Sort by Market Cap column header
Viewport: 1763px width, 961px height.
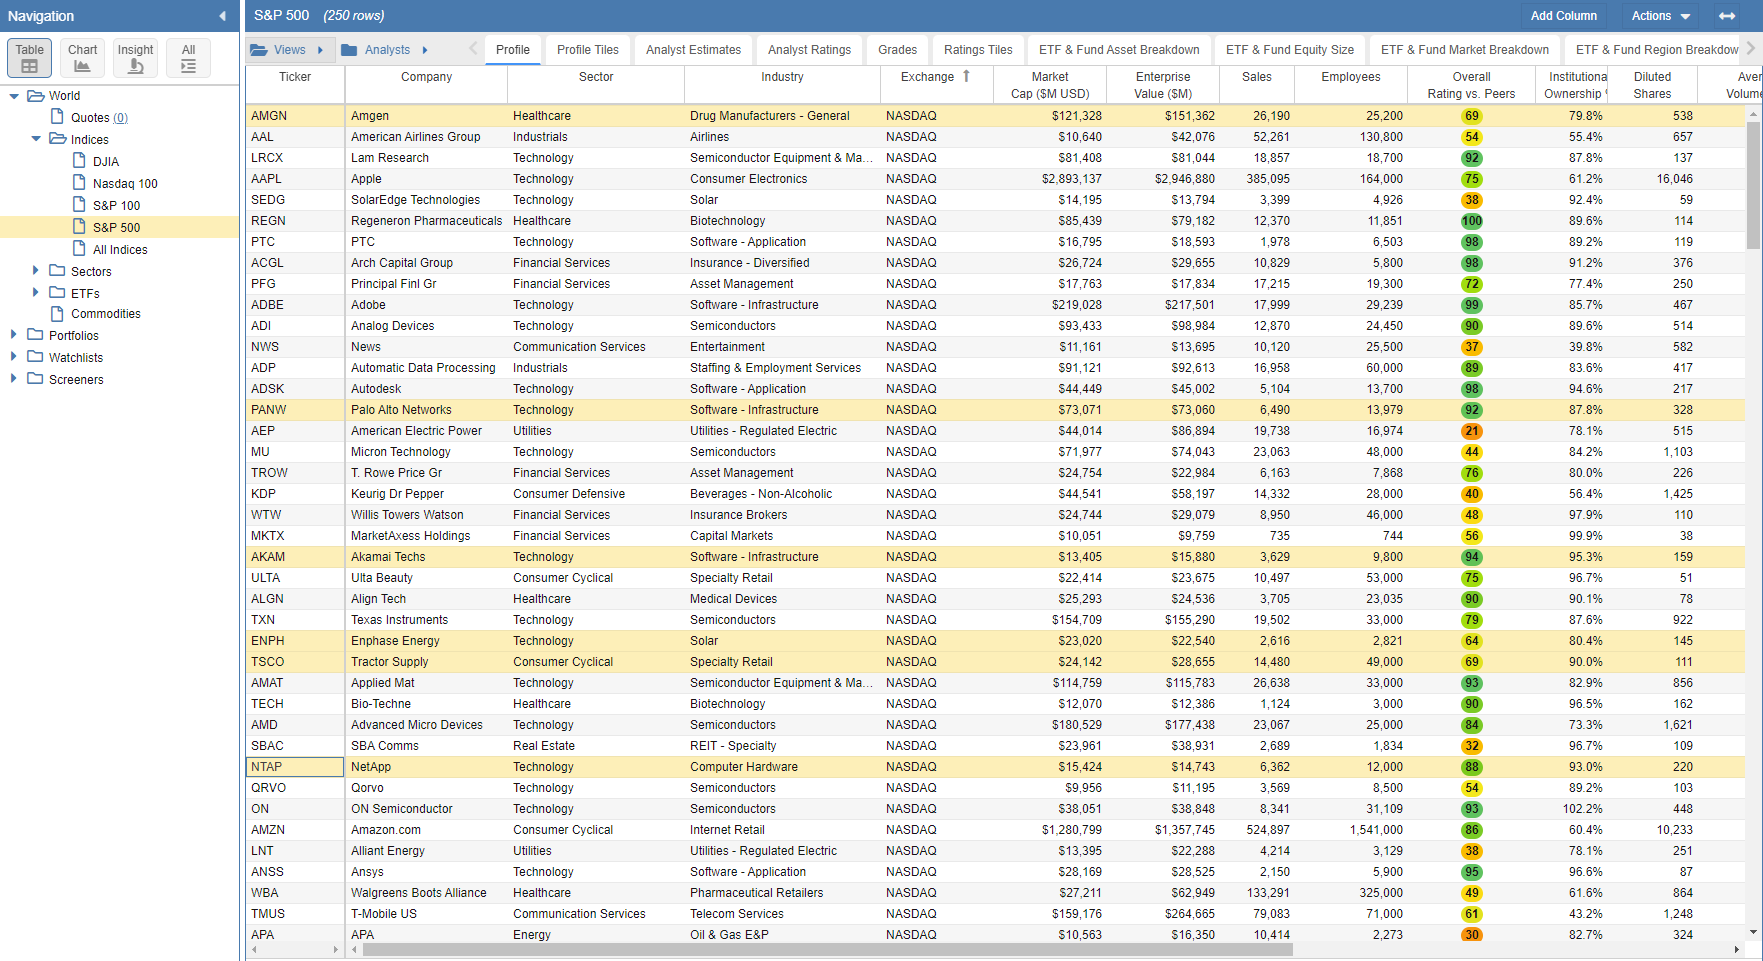[x=1050, y=85]
